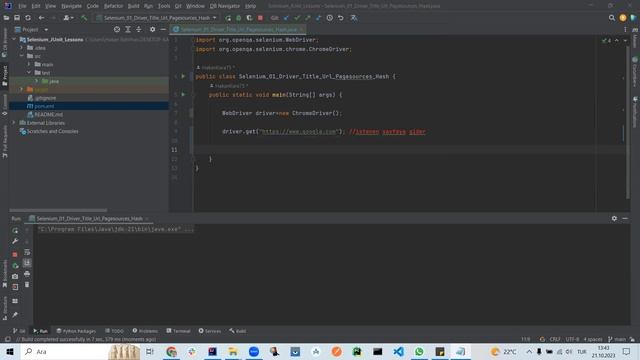Image resolution: width=640 pixels, height=360 pixels.
Task: Click print icon in Run console
Action: (x=27, y=273)
